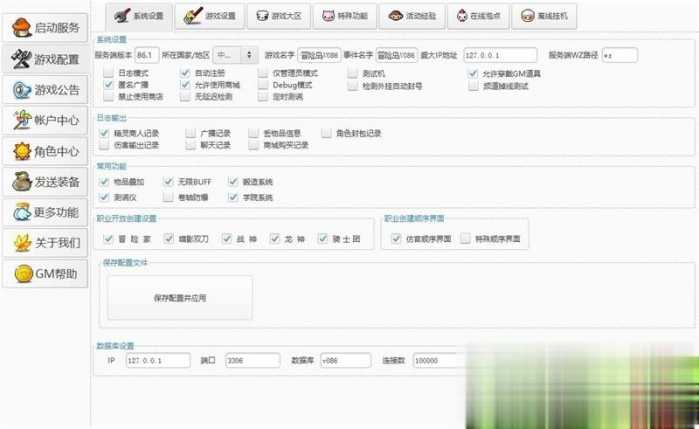Click the pig icon on 特殊功能 tab

click(x=328, y=16)
